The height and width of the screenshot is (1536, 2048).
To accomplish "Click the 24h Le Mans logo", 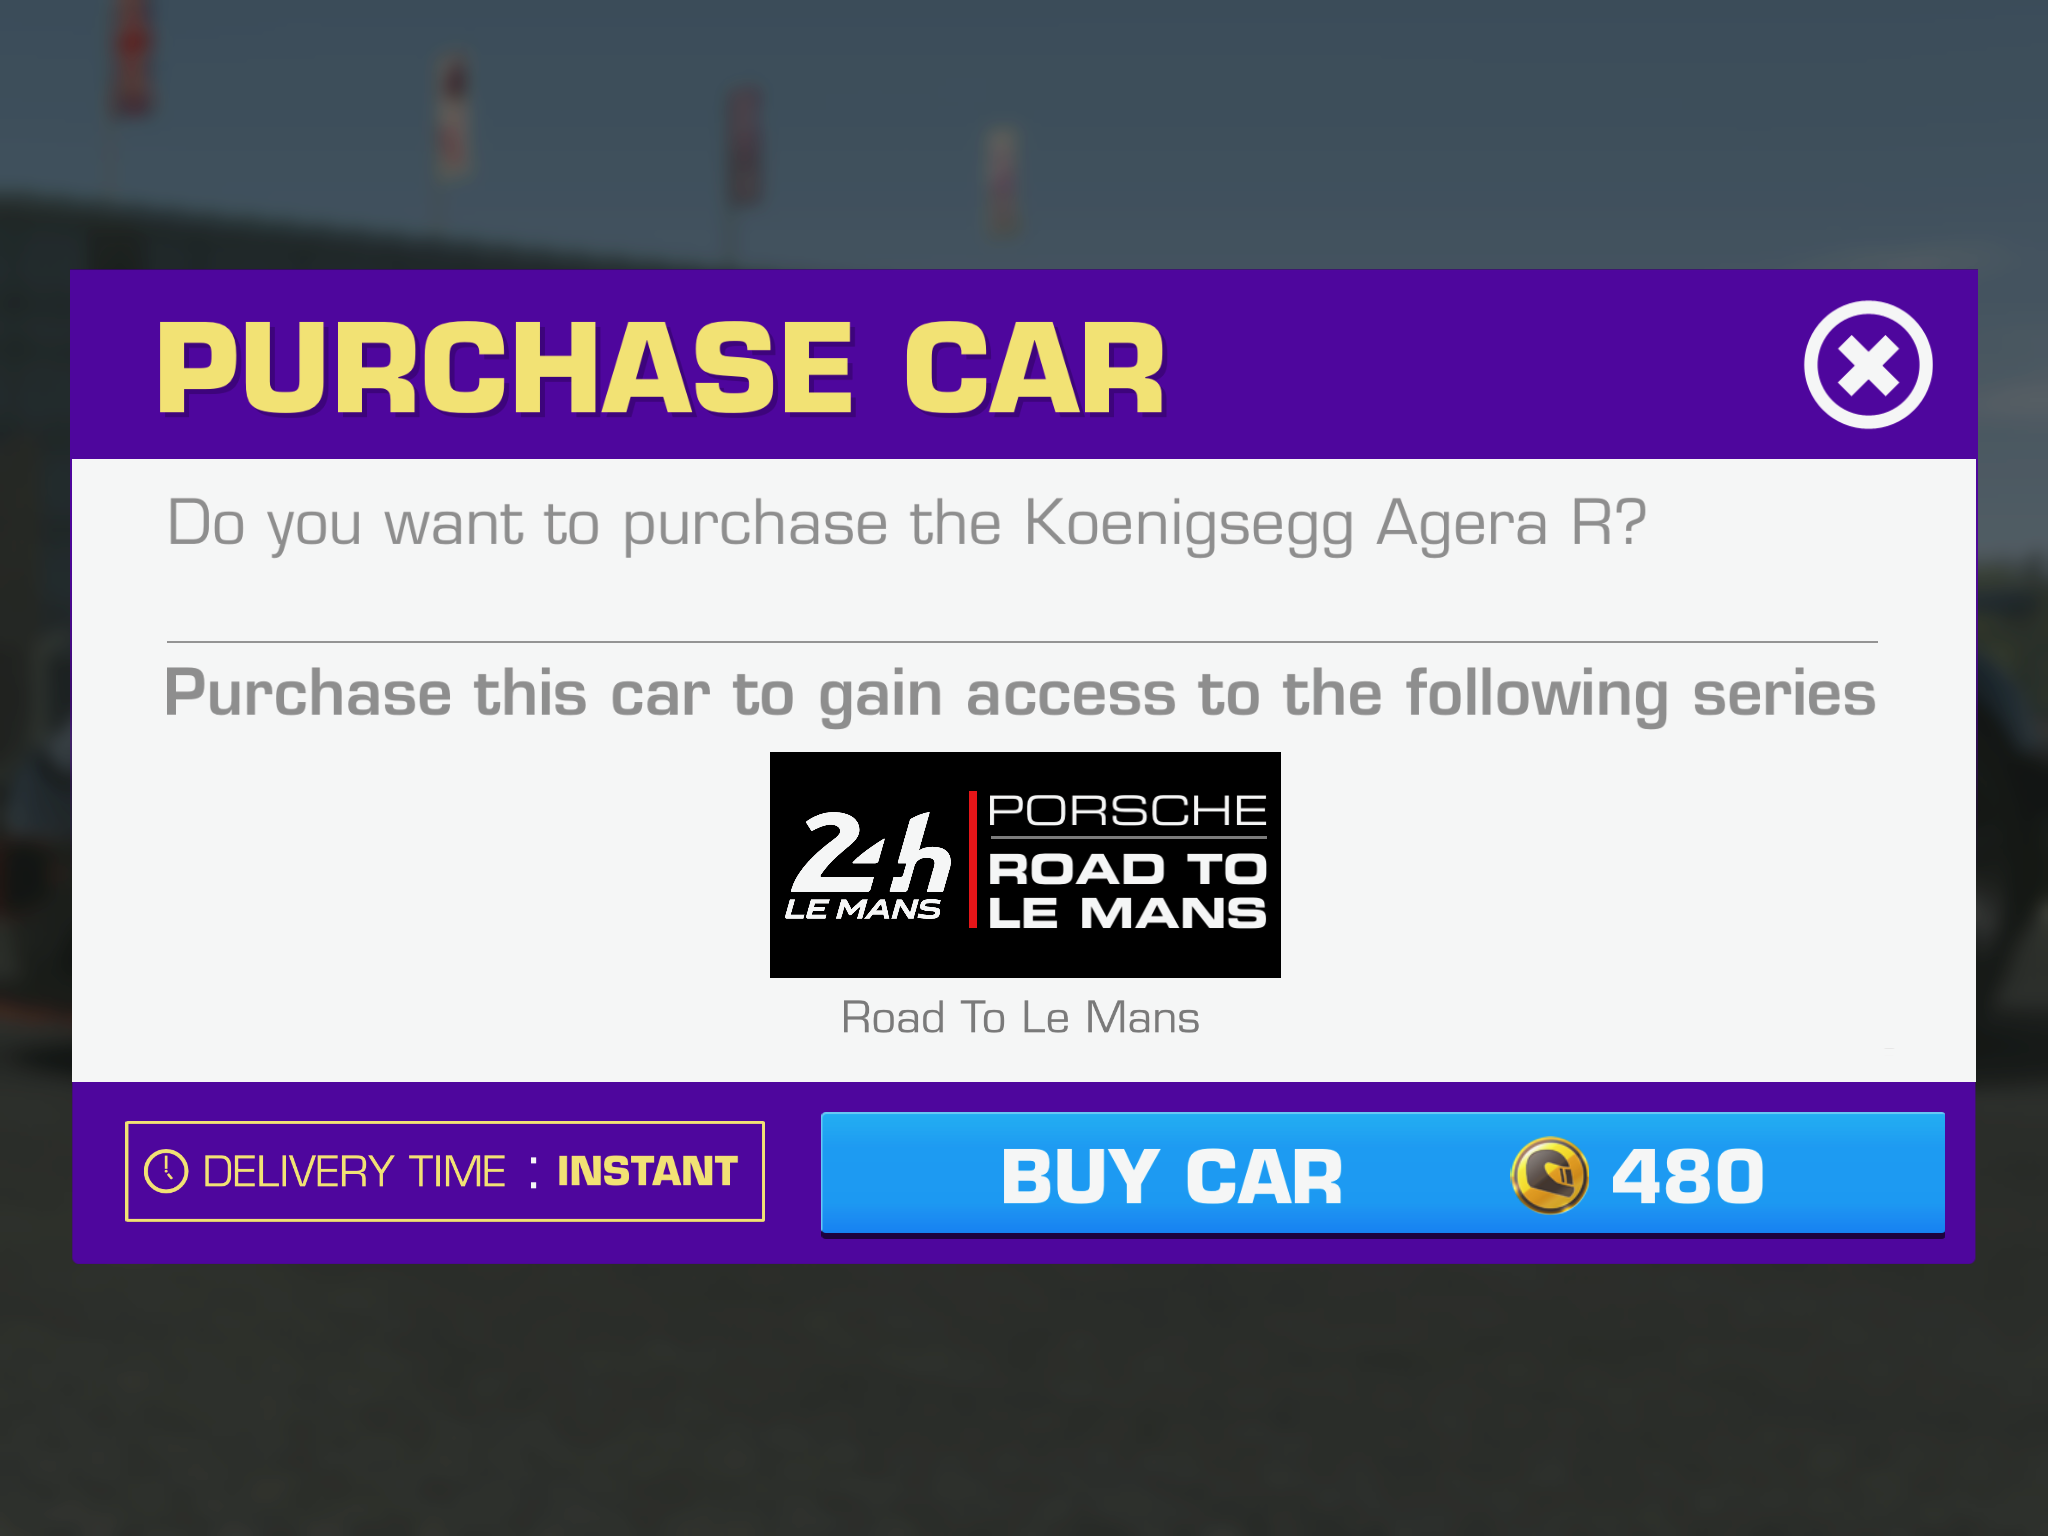I will click(x=866, y=865).
